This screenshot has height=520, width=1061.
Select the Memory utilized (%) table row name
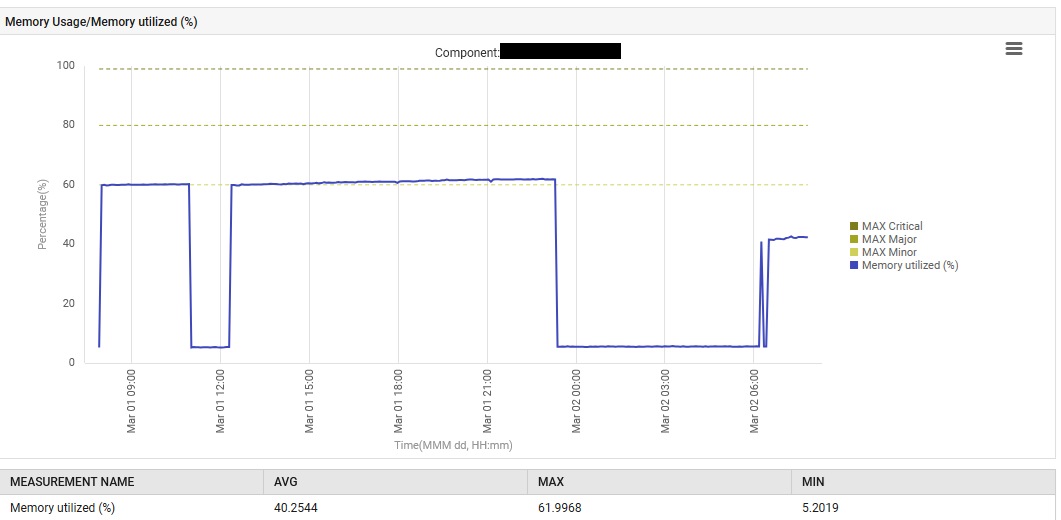(62, 507)
